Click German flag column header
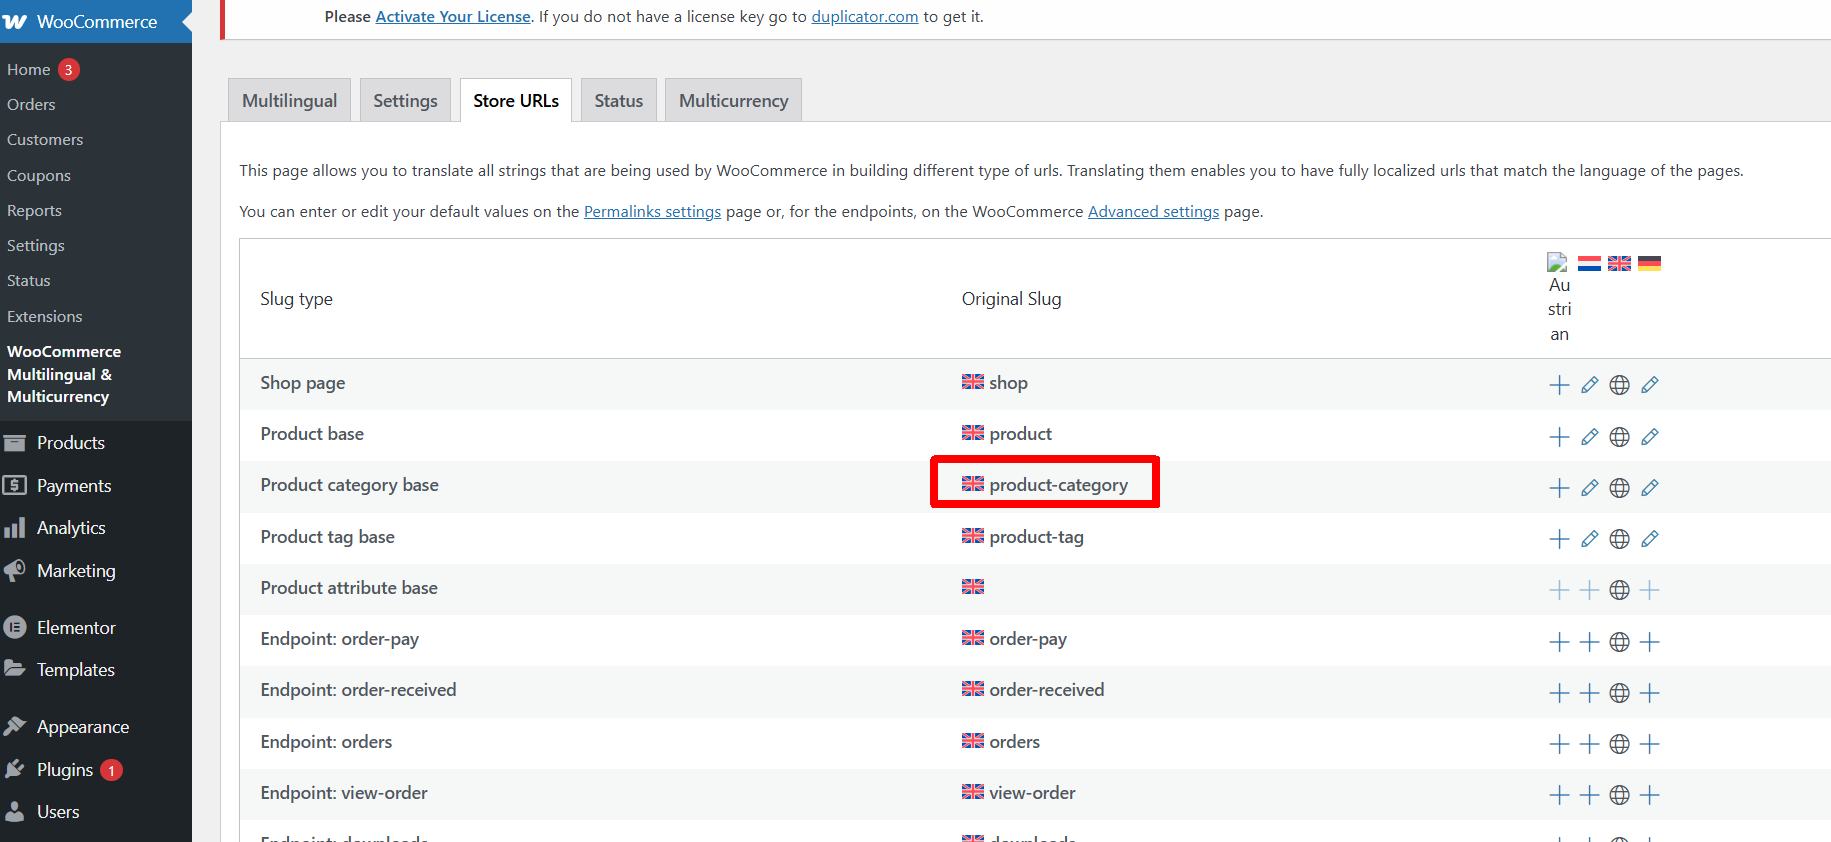Screen dimensions: 1831x842 coord(1650,263)
